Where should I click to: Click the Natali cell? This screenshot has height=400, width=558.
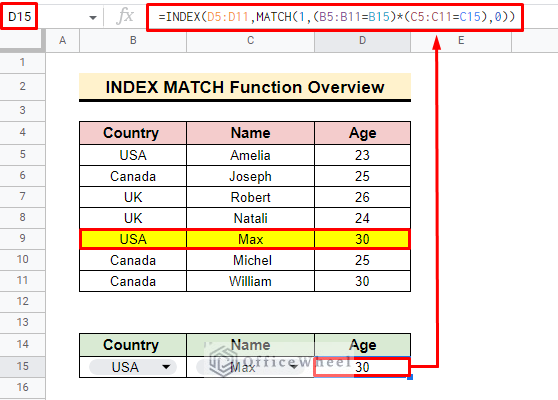(x=251, y=218)
